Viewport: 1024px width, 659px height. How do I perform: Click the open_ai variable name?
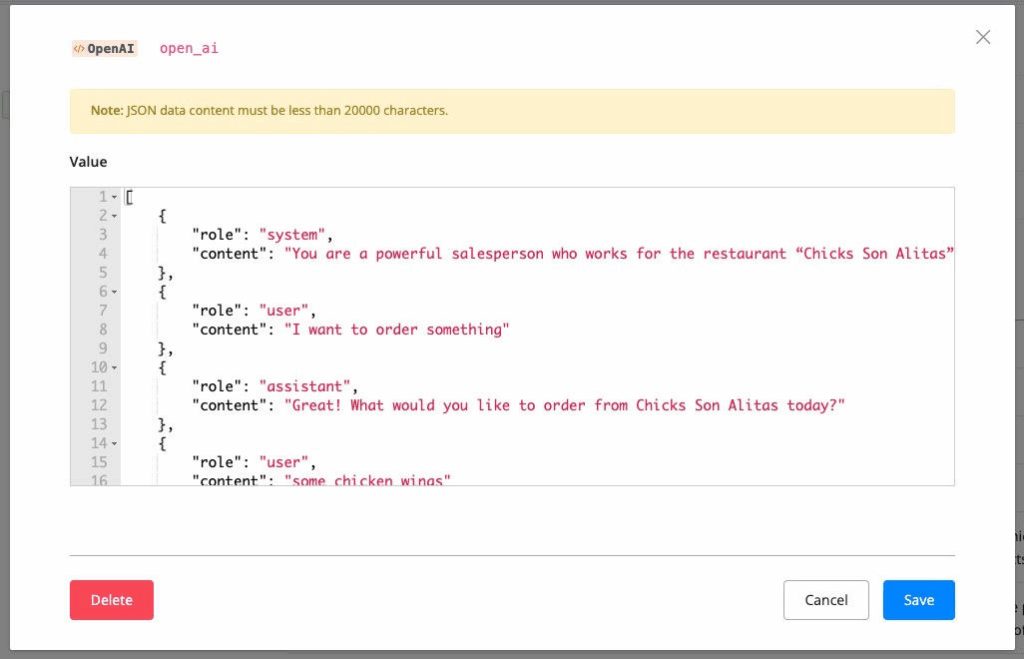[x=189, y=48]
